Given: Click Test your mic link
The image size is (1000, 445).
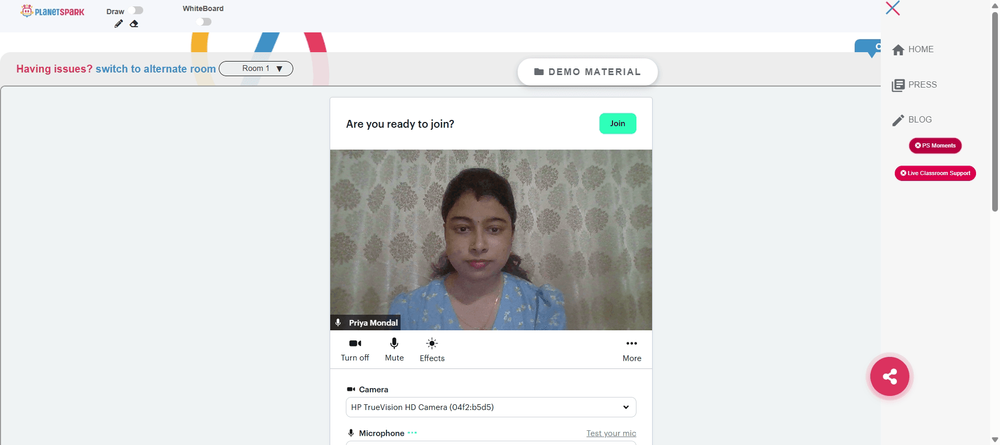Looking at the screenshot, I should 611,434.
